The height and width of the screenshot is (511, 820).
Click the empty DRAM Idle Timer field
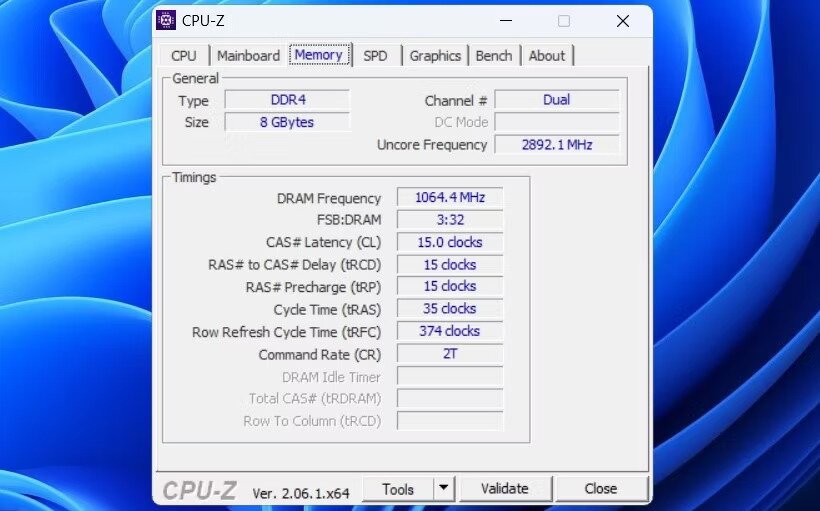pos(450,377)
